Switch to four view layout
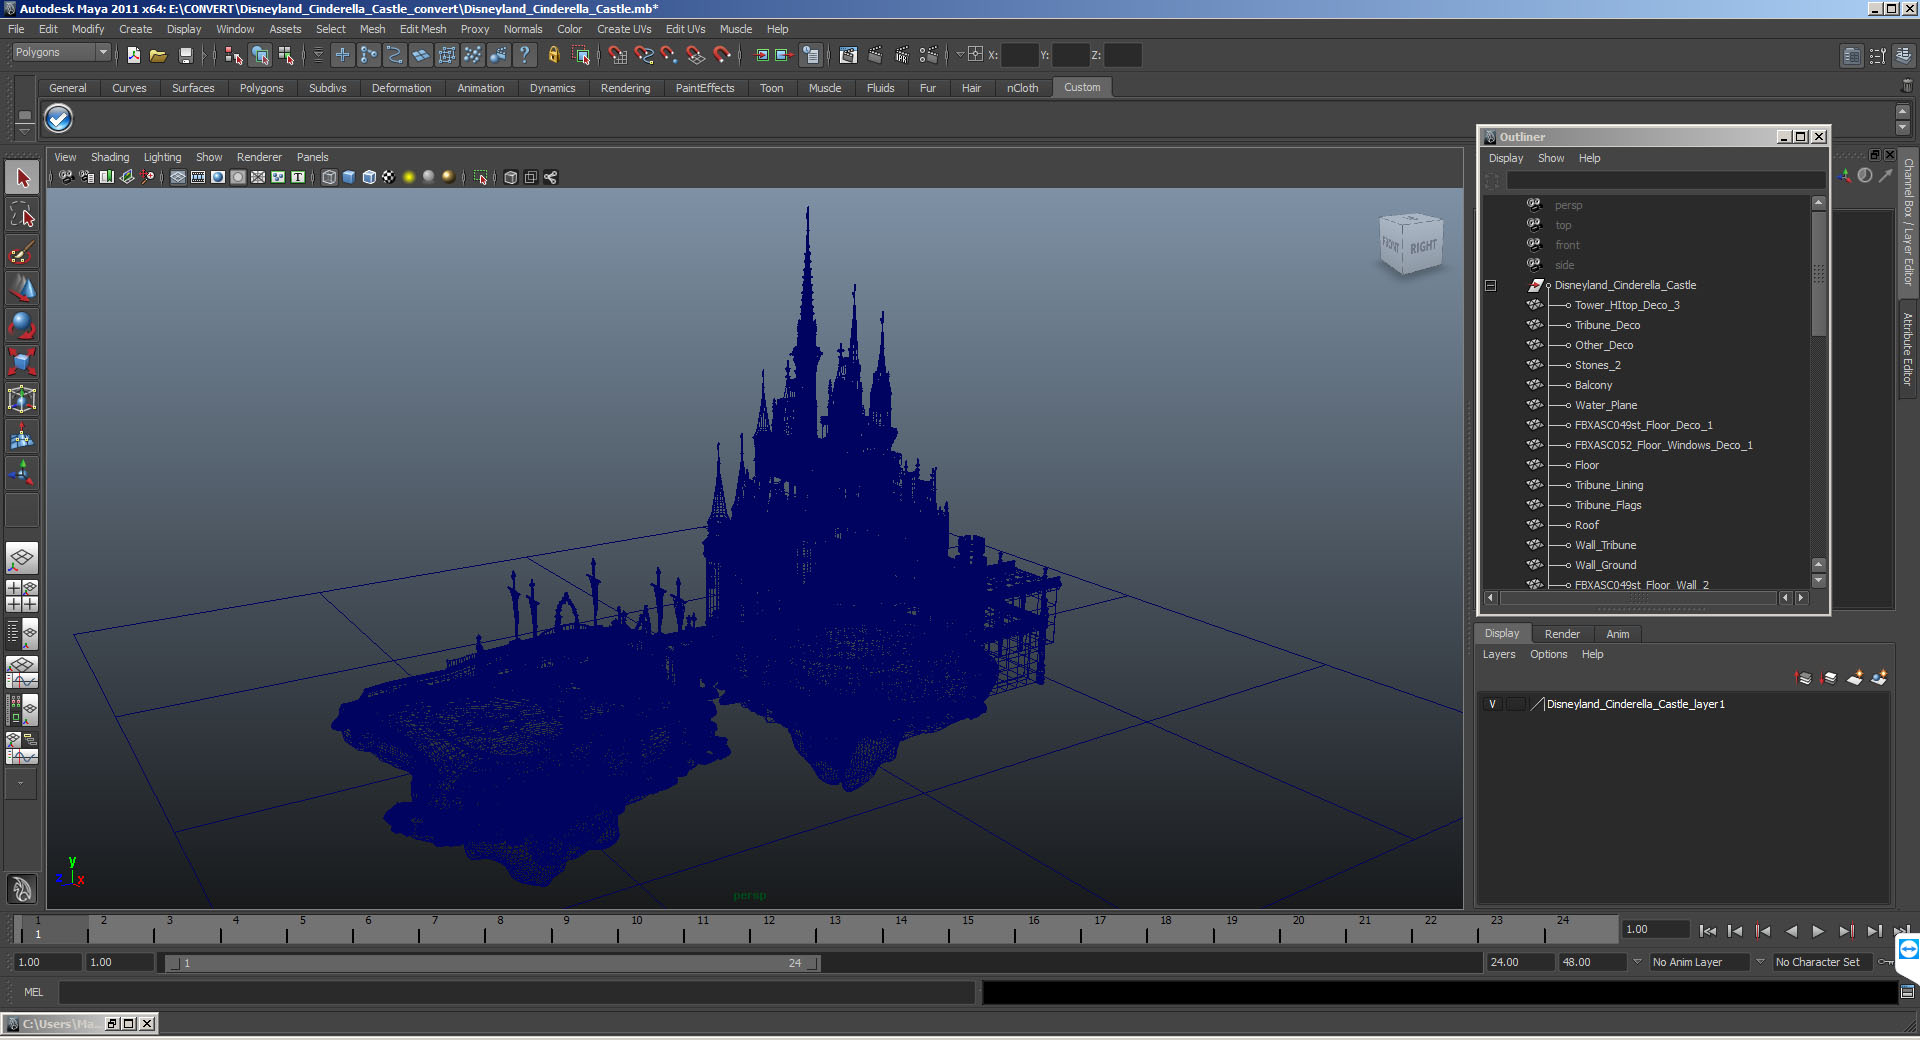The width and height of the screenshot is (1920, 1040). [x=22, y=596]
